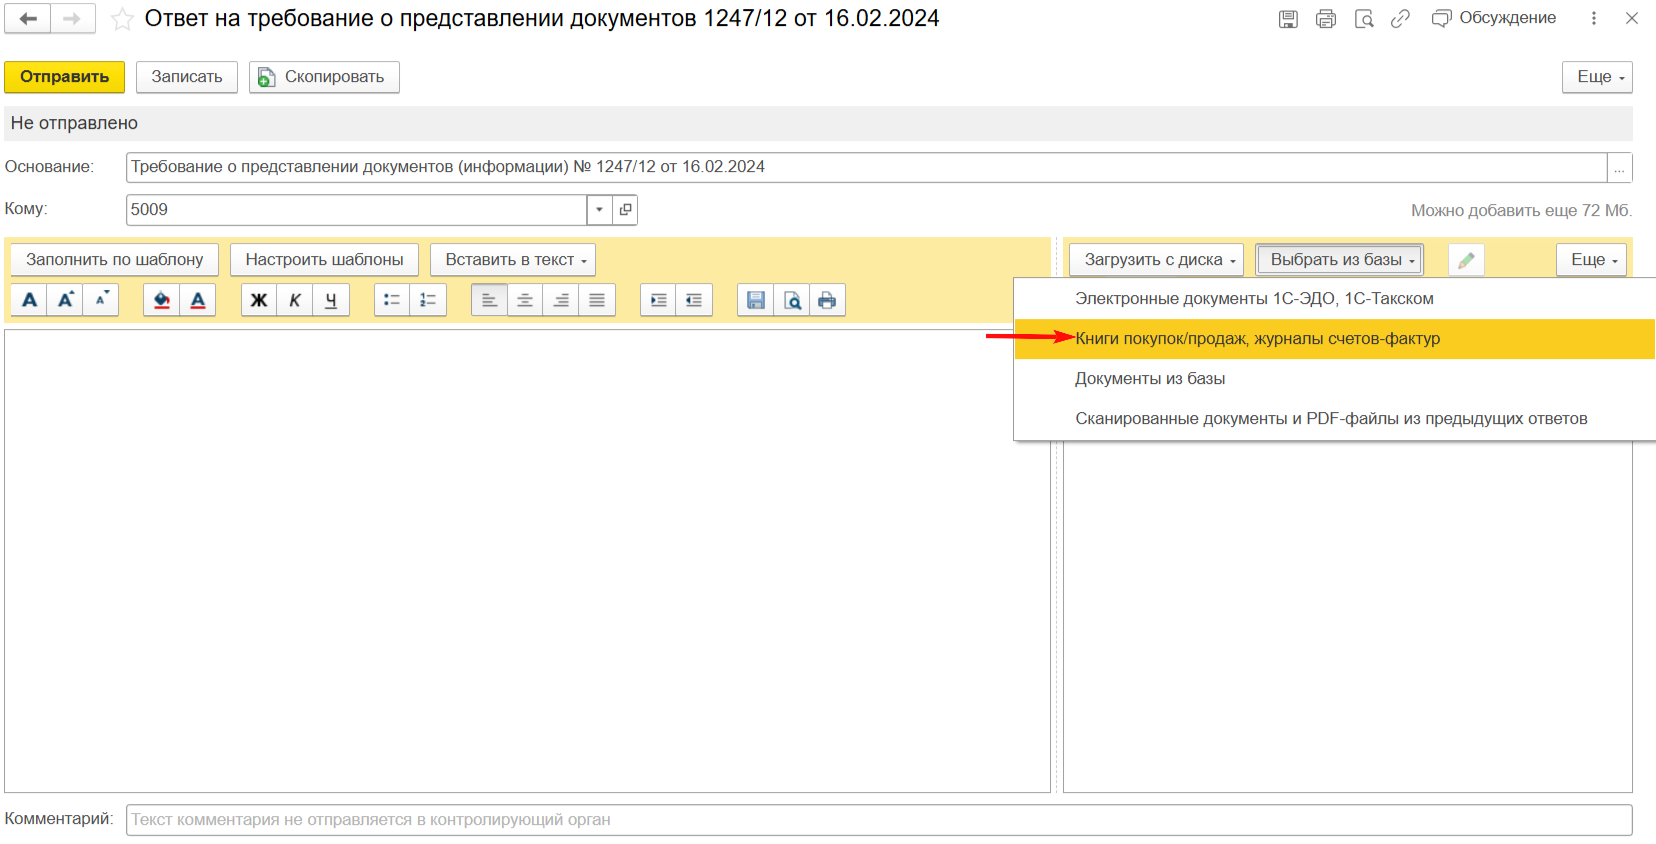Align text left
Image resolution: width=1656 pixels, height=844 pixels.
coord(489,300)
